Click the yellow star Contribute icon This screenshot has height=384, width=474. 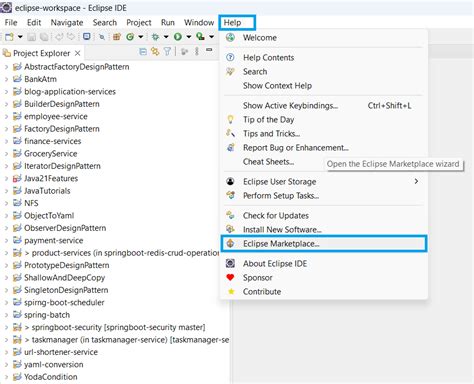coord(230,291)
